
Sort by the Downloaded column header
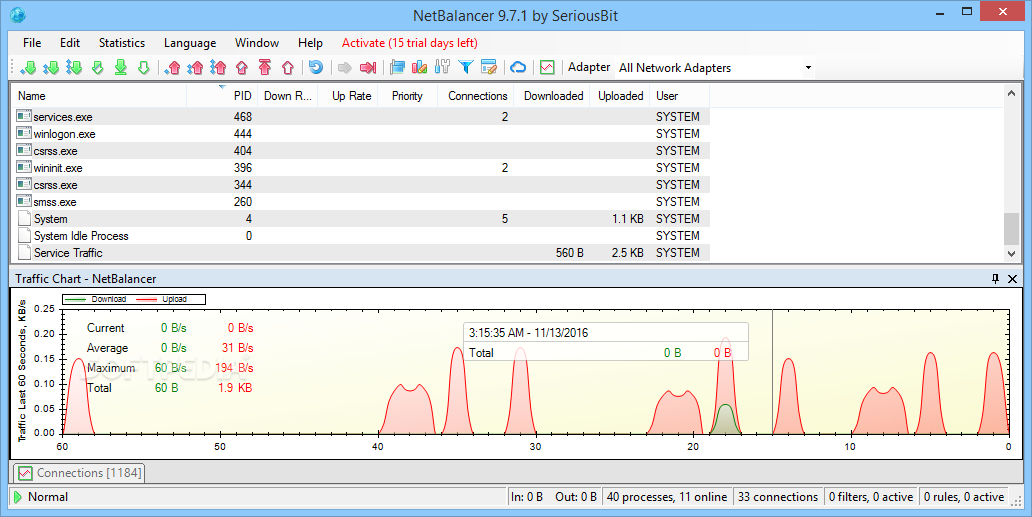point(552,96)
